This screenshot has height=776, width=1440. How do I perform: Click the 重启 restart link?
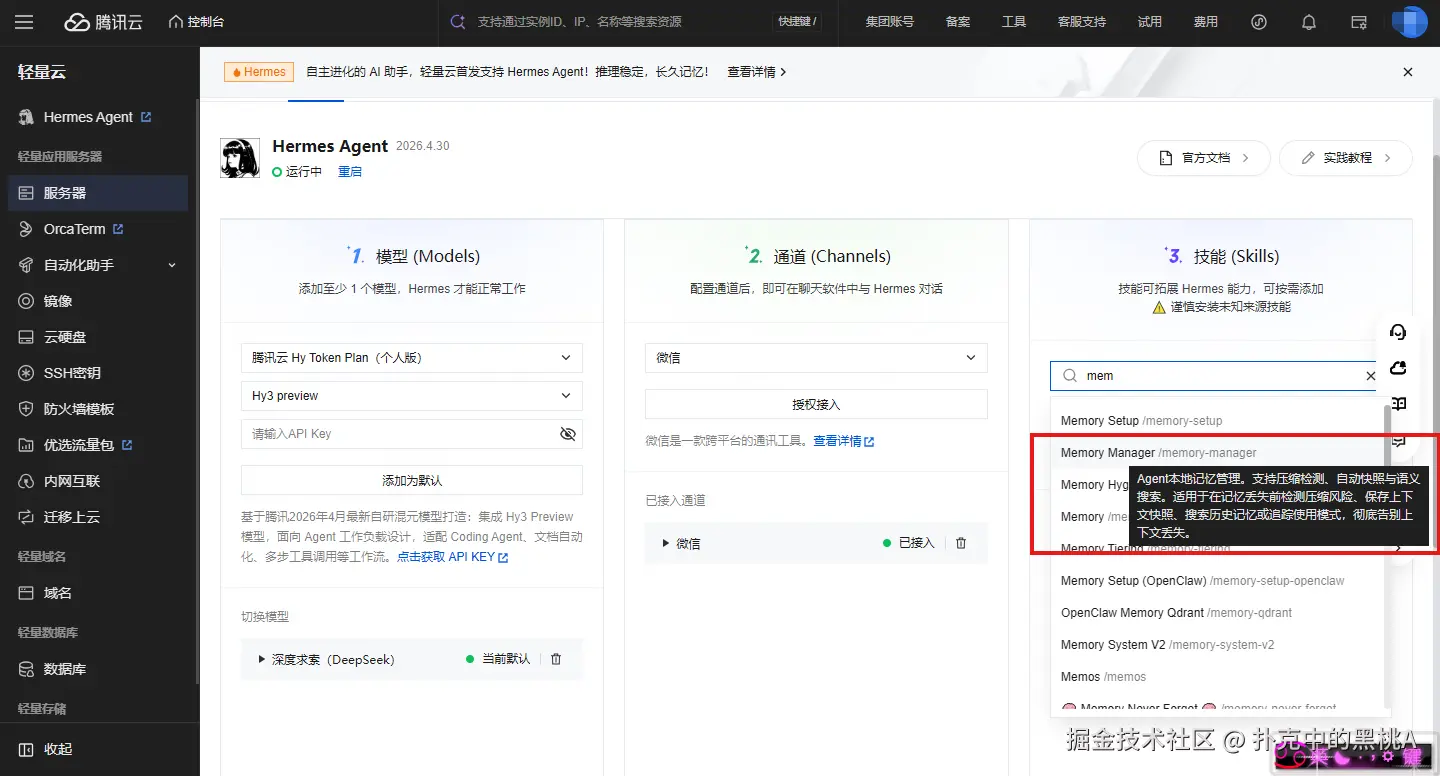click(350, 172)
